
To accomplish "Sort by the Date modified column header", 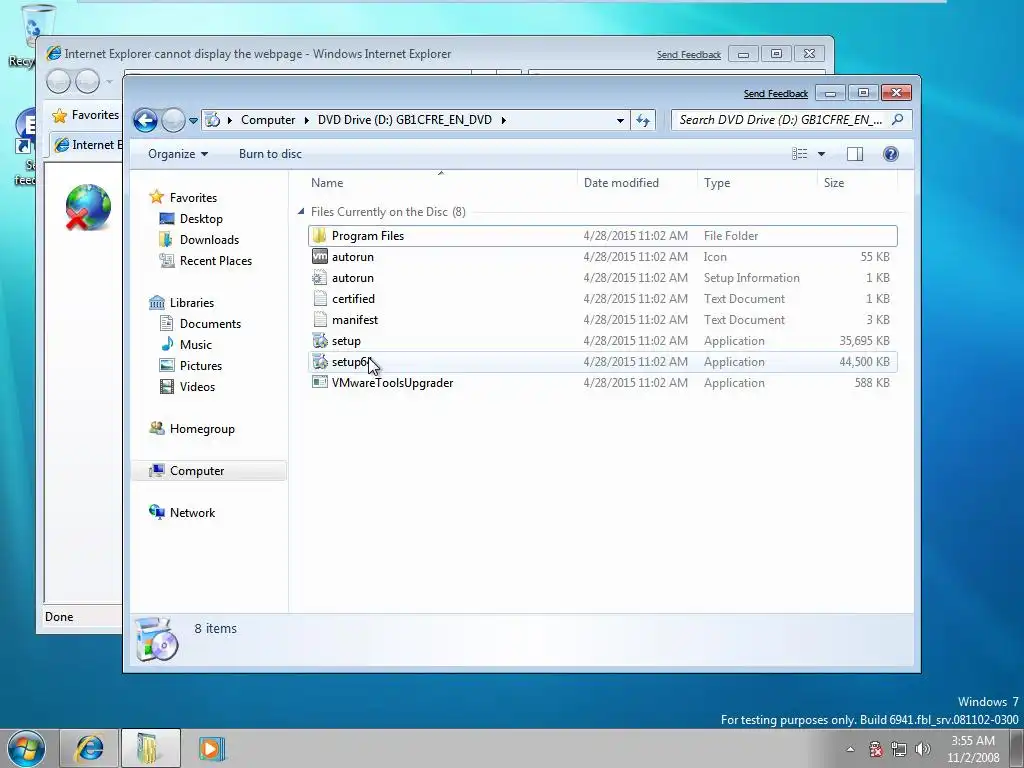I will point(621,183).
